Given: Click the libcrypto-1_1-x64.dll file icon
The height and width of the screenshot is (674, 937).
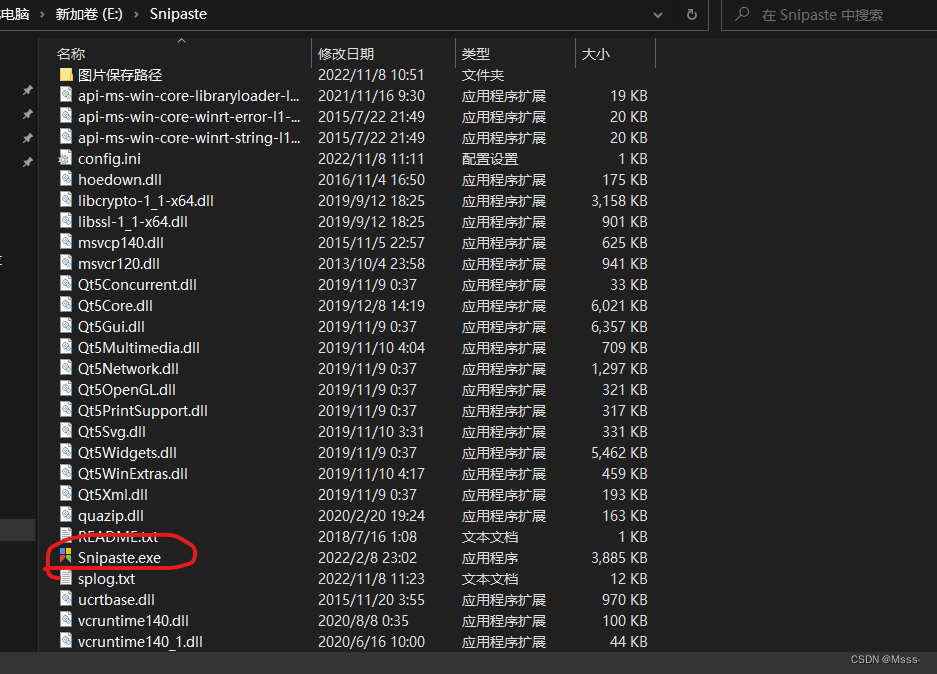Looking at the screenshot, I should [x=66, y=200].
